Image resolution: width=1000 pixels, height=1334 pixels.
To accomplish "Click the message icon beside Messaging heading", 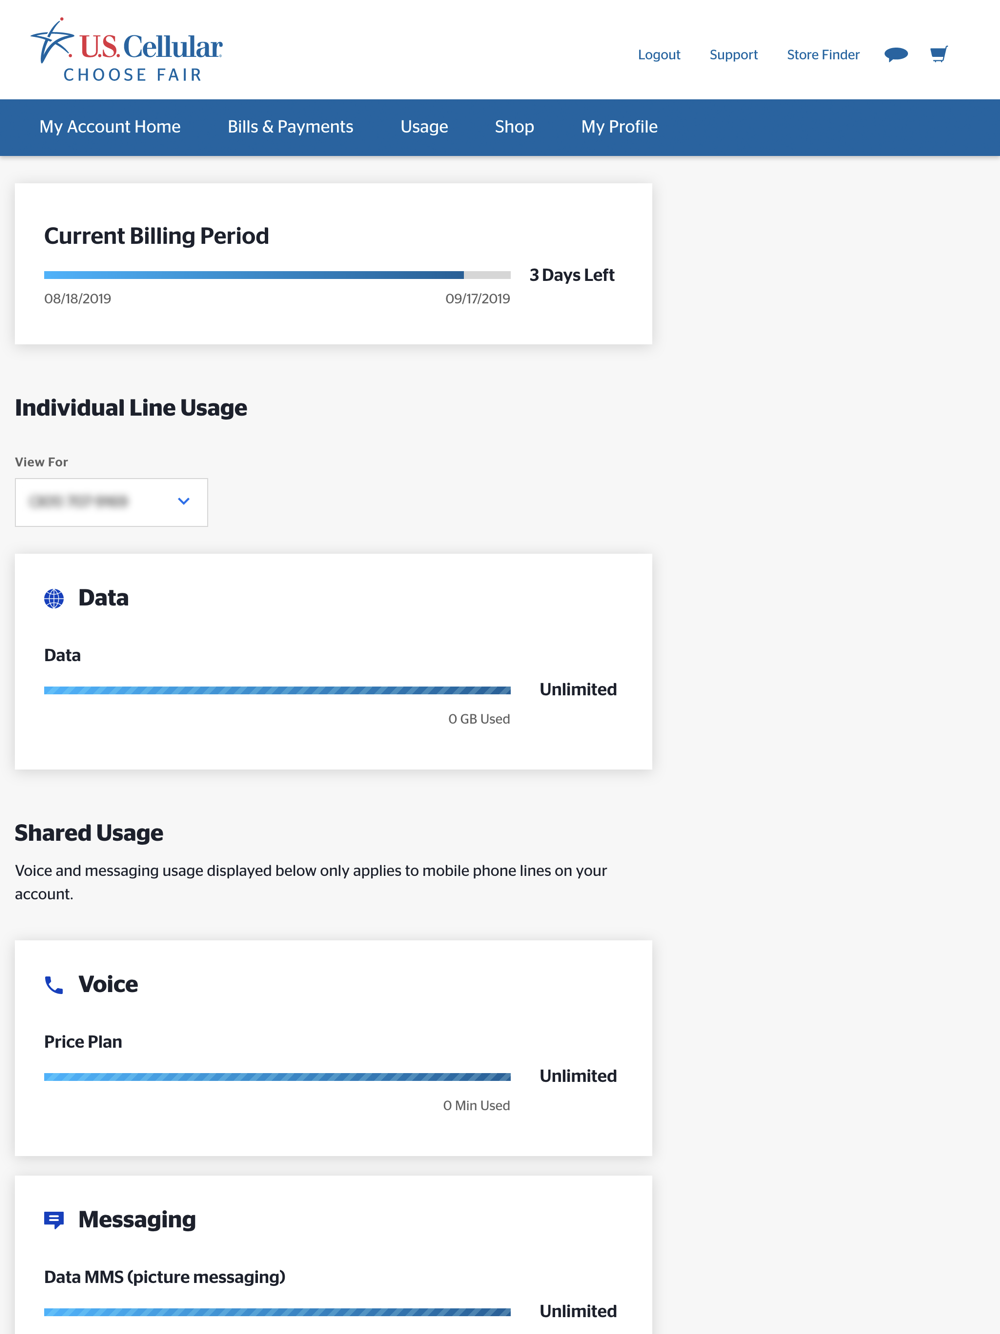I will pos(54,1220).
